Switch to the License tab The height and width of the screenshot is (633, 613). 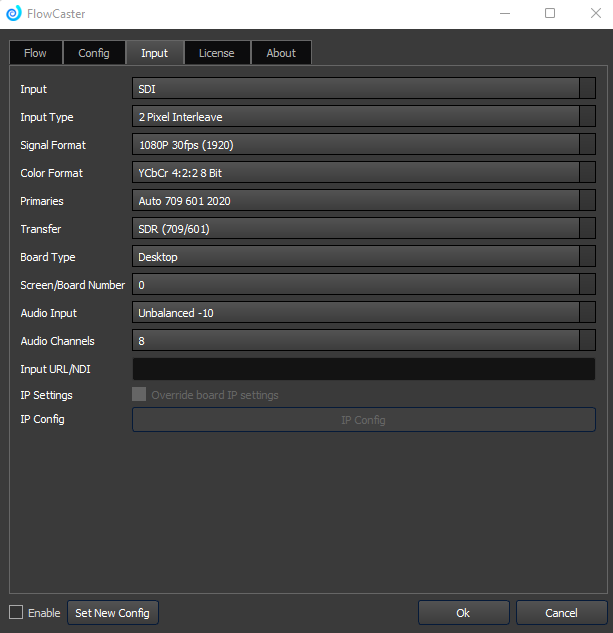click(x=216, y=53)
